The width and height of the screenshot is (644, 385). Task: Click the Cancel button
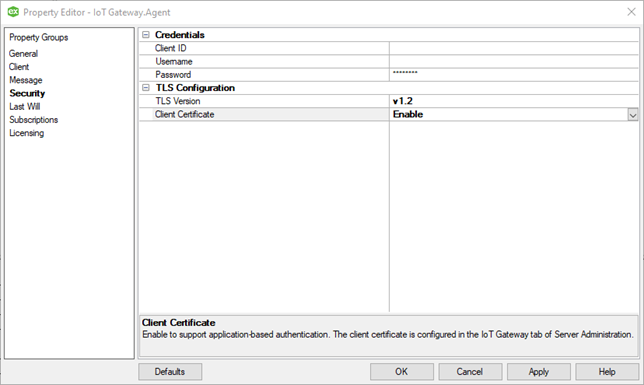point(470,372)
